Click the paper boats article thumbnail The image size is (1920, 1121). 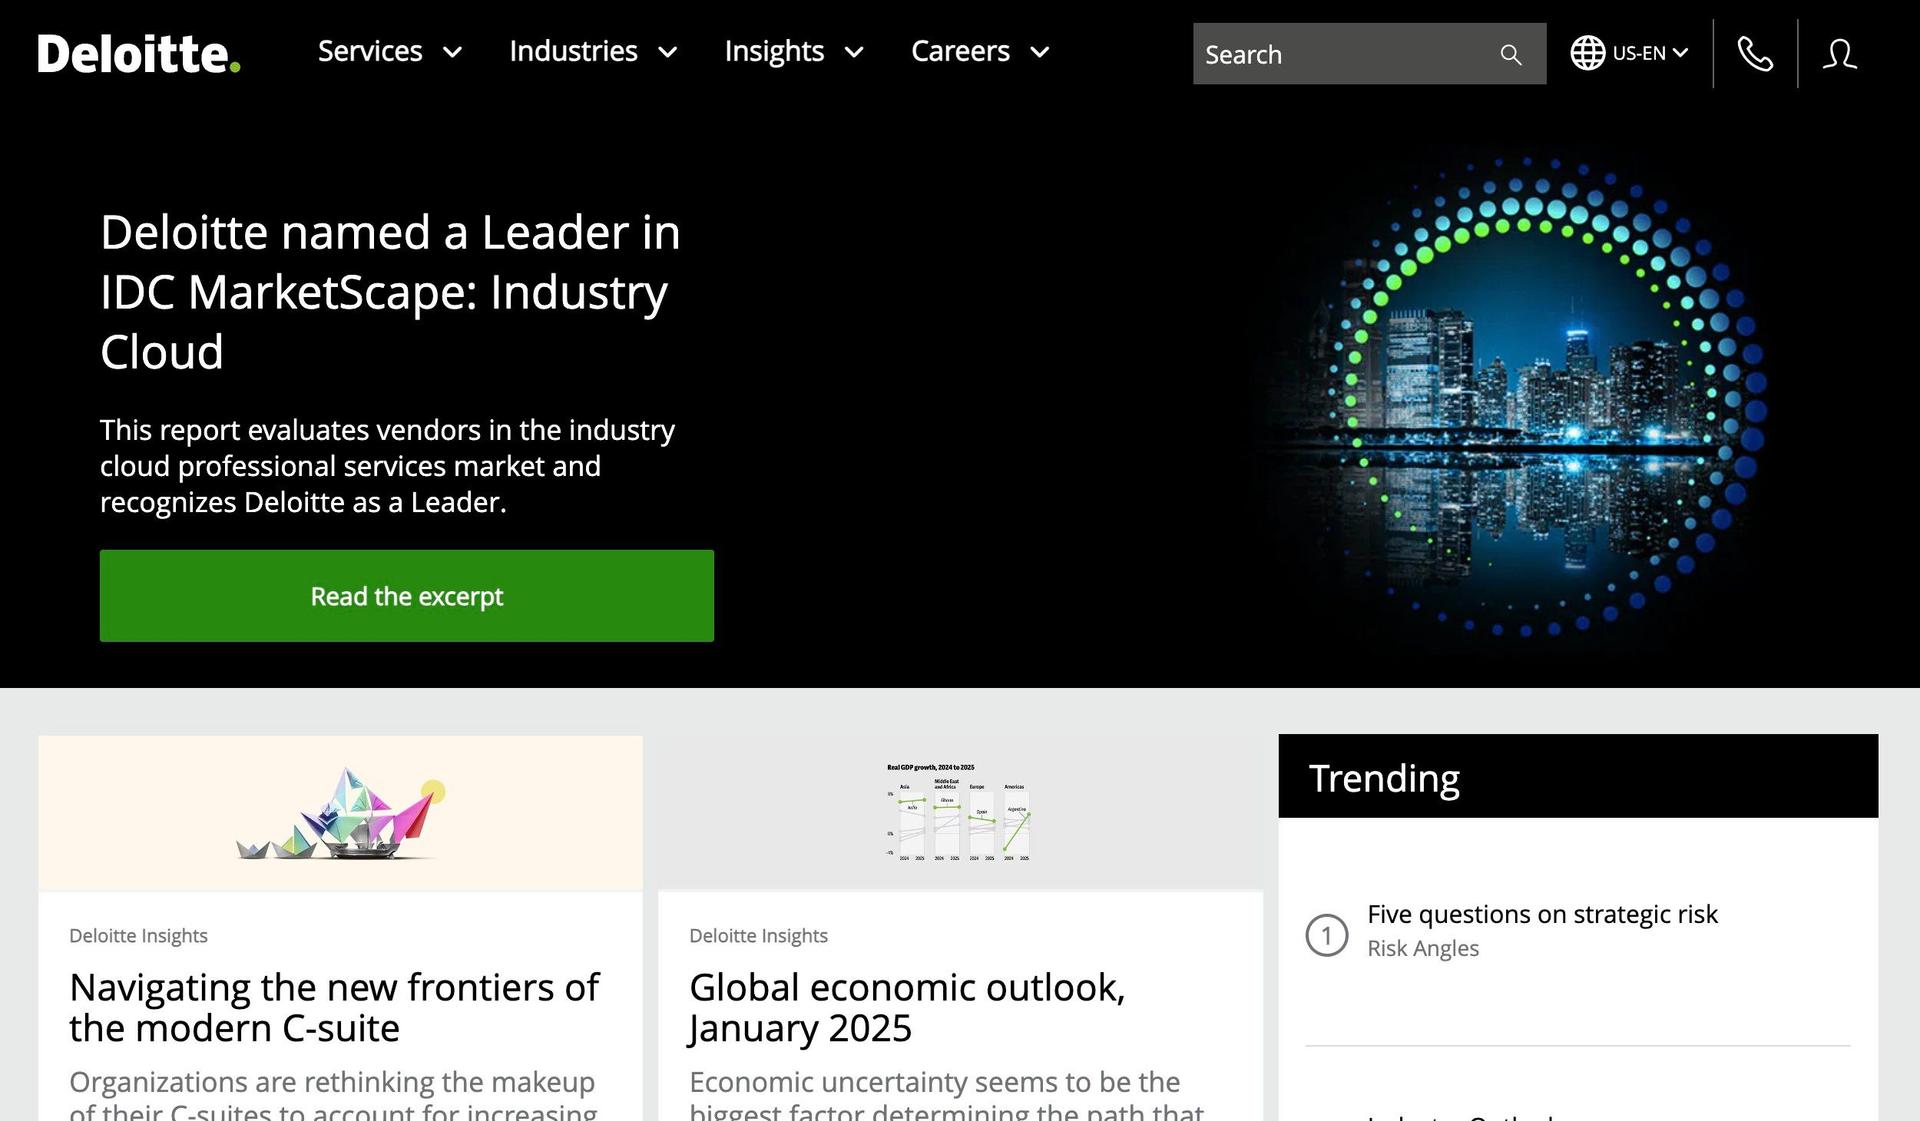tap(341, 813)
